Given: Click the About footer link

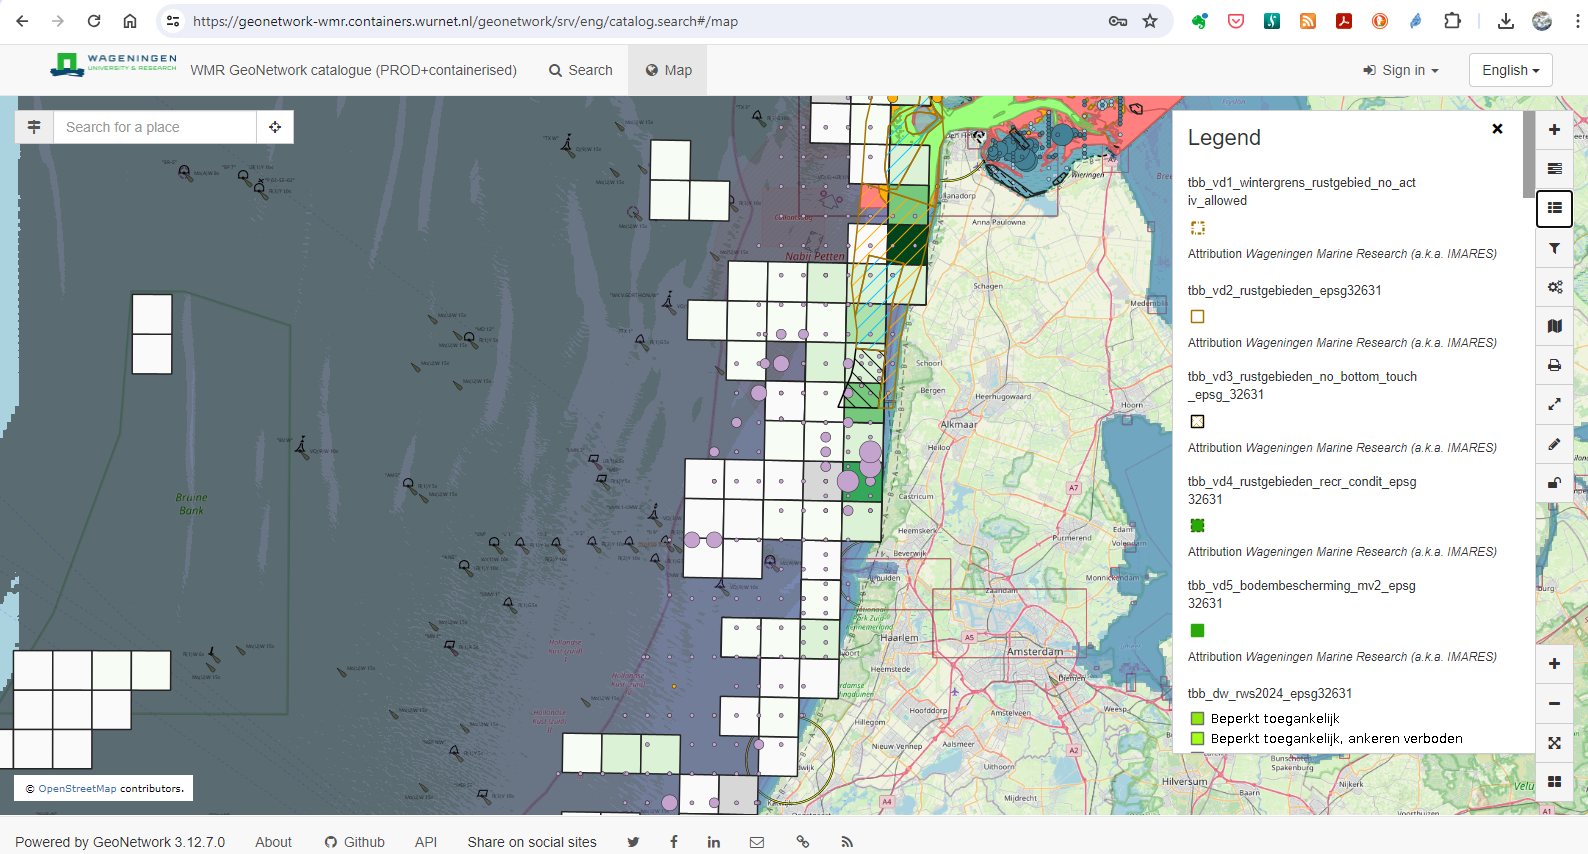Looking at the screenshot, I should point(273,842).
